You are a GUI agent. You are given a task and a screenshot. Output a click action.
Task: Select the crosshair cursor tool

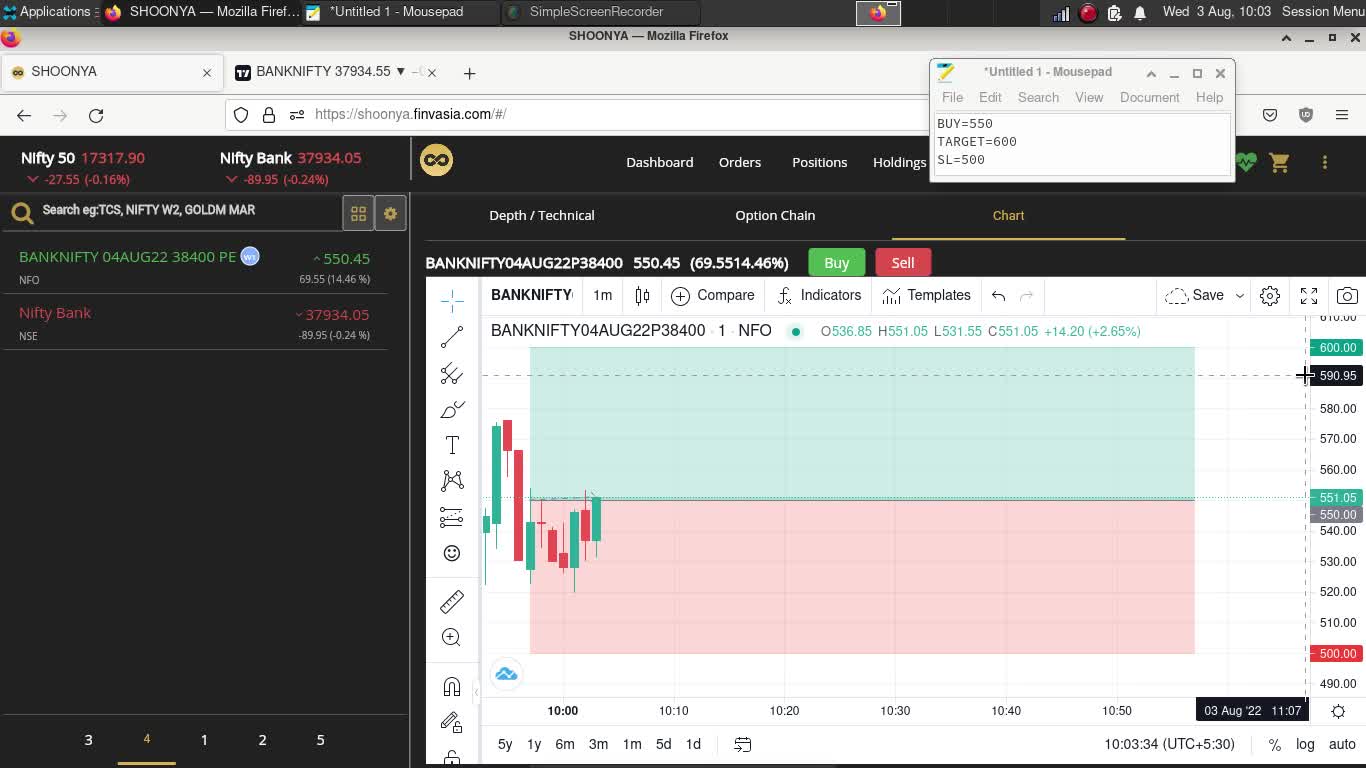pyautogui.click(x=452, y=301)
